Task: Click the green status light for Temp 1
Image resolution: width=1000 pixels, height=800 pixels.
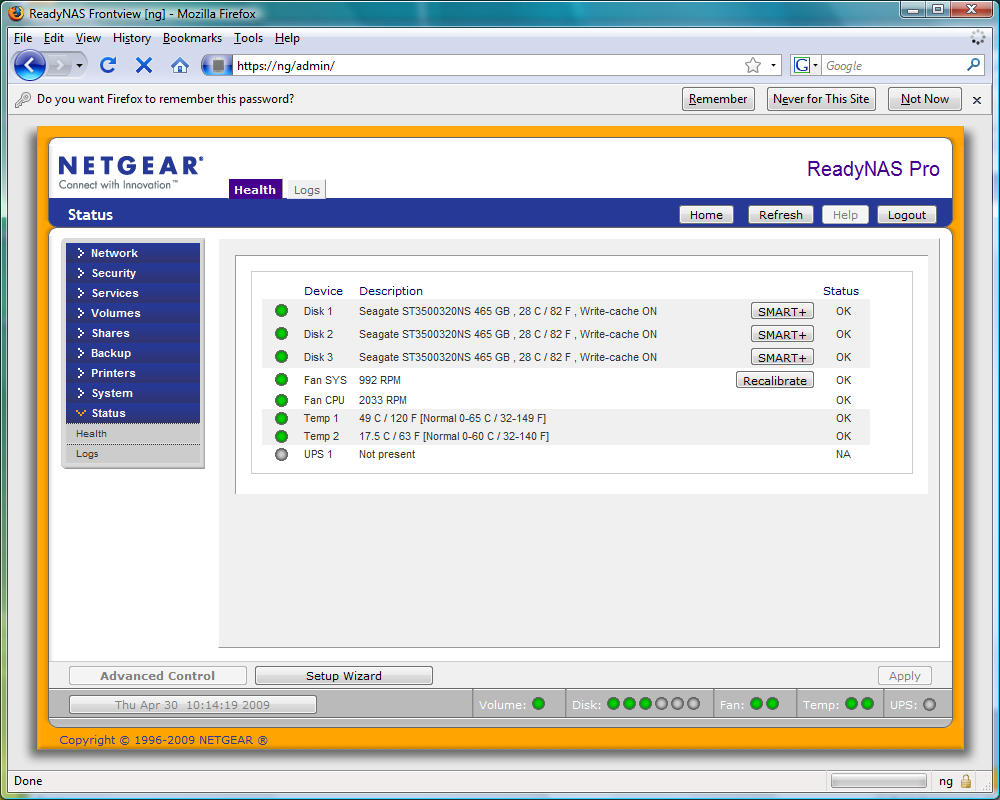Action: point(281,419)
